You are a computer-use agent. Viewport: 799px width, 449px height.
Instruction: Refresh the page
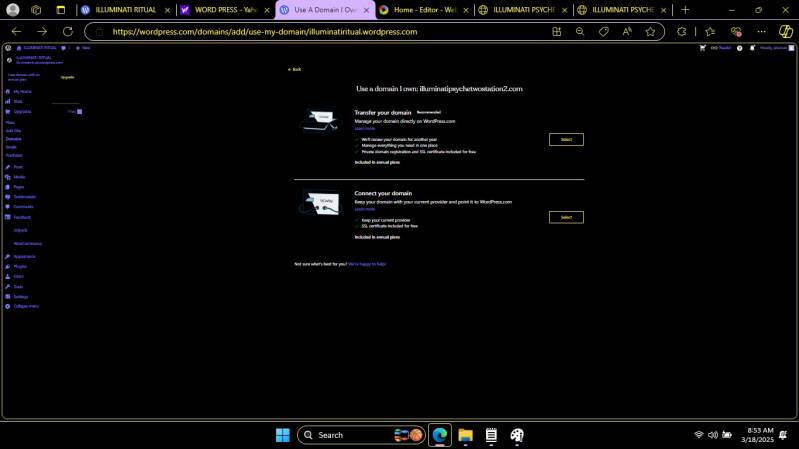click(68, 32)
